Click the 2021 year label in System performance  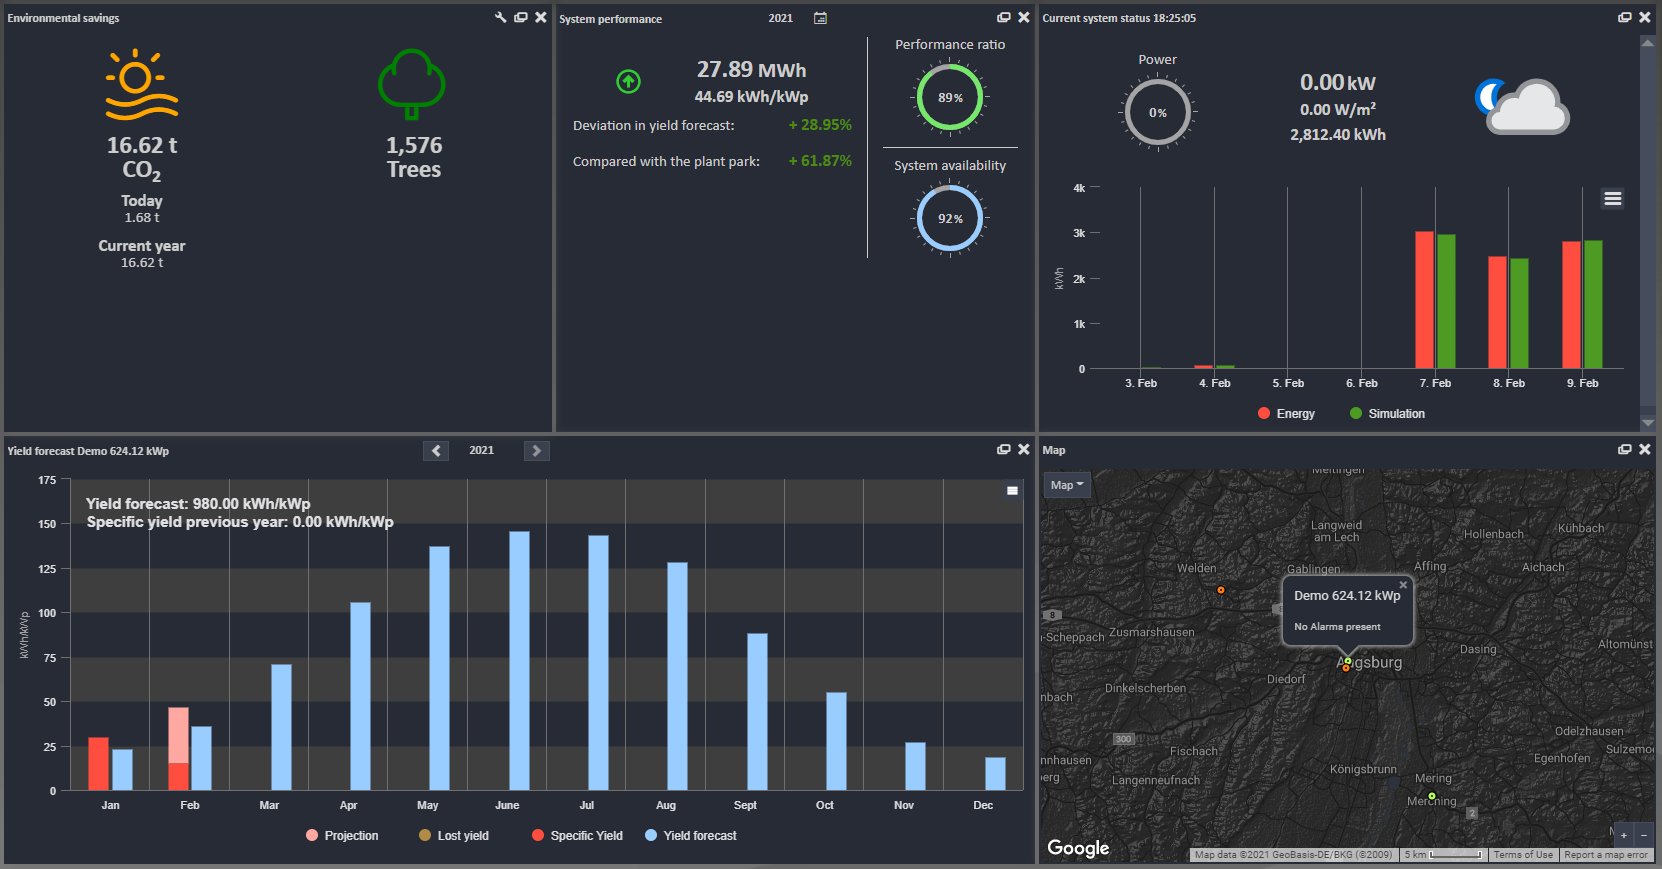pyautogui.click(x=781, y=18)
